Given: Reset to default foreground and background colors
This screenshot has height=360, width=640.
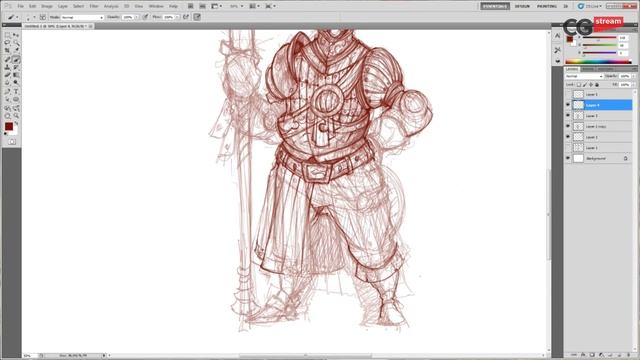Looking at the screenshot, I should [x=6, y=134].
